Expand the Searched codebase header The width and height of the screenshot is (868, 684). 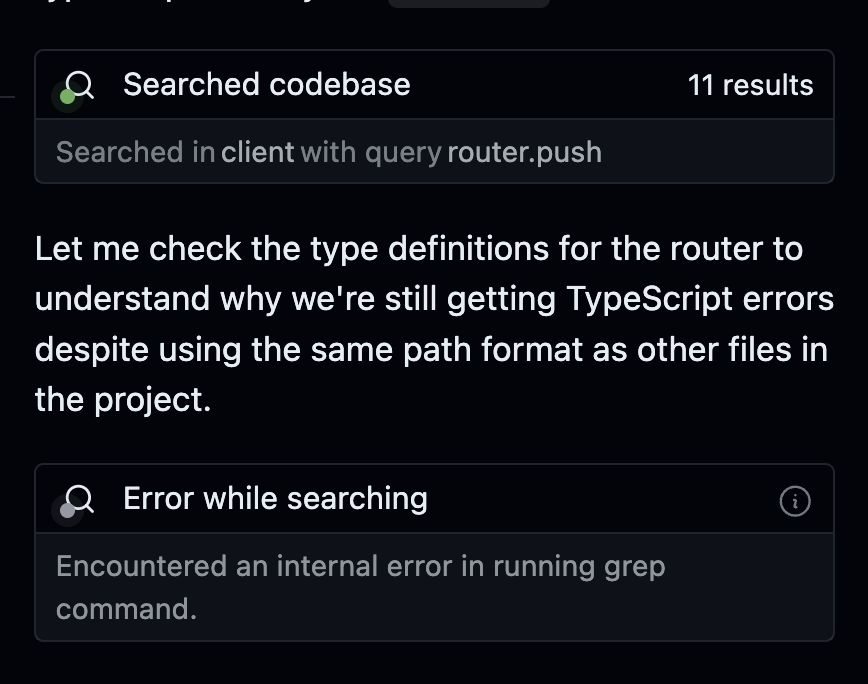coord(434,85)
